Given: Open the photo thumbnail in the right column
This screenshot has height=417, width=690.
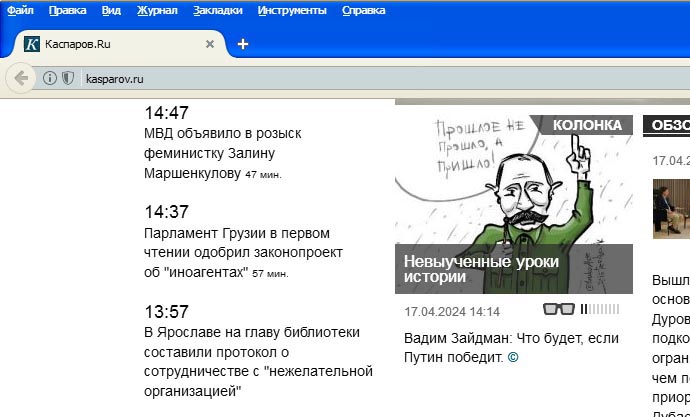Looking at the screenshot, I should coord(671,208).
